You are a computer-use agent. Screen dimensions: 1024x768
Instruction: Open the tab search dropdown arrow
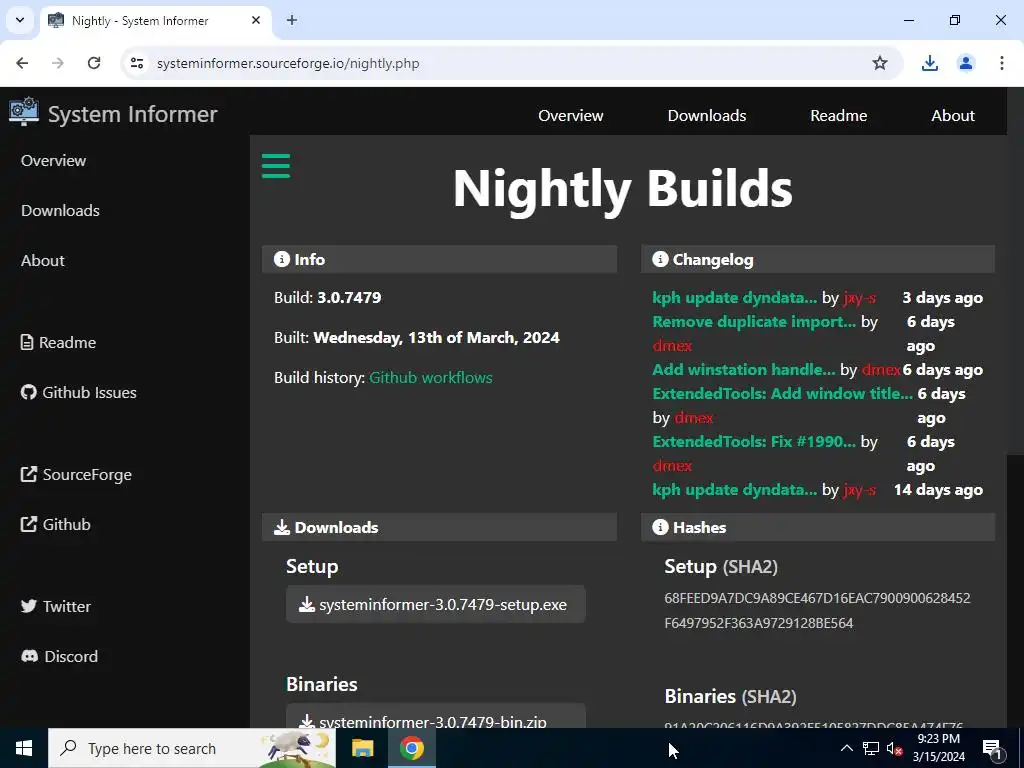(x=20, y=20)
